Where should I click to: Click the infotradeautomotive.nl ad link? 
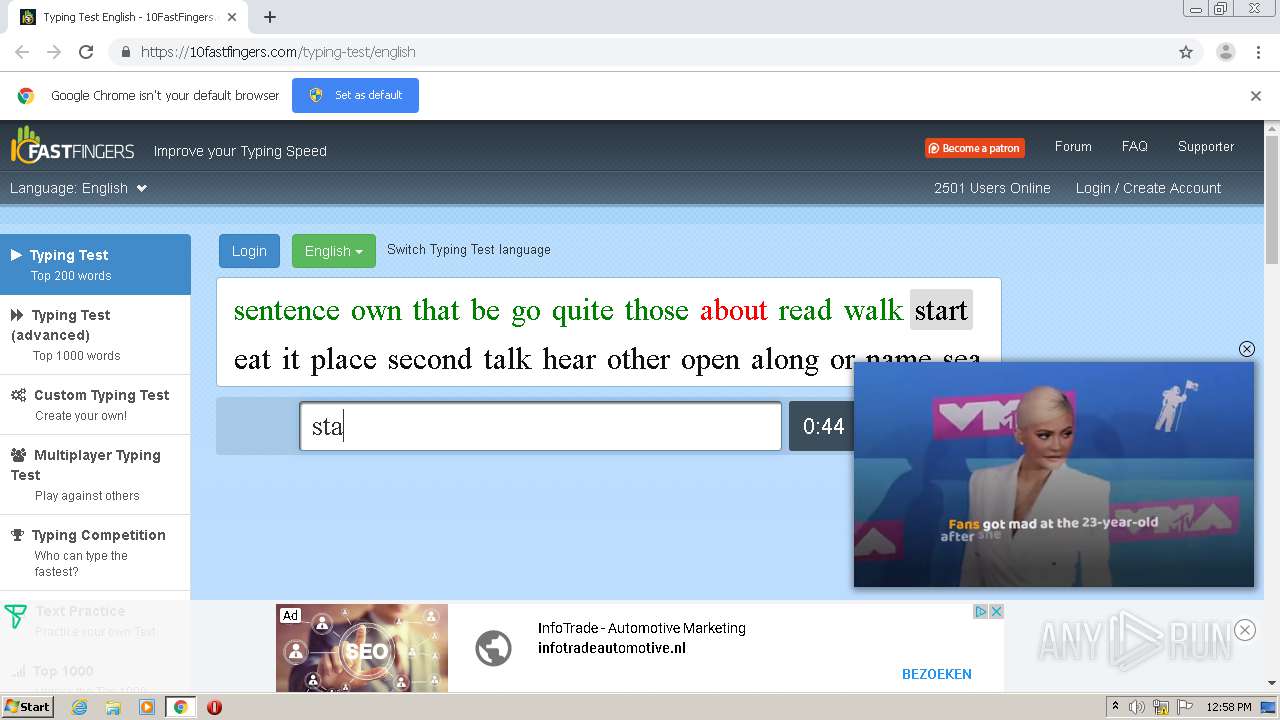612,648
